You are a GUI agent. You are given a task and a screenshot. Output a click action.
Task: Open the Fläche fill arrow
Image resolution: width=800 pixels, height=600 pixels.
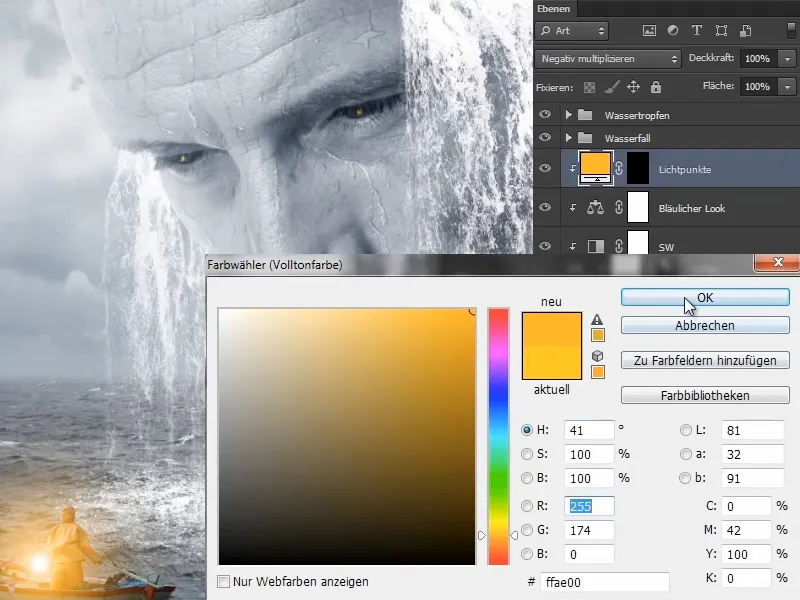point(787,87)
